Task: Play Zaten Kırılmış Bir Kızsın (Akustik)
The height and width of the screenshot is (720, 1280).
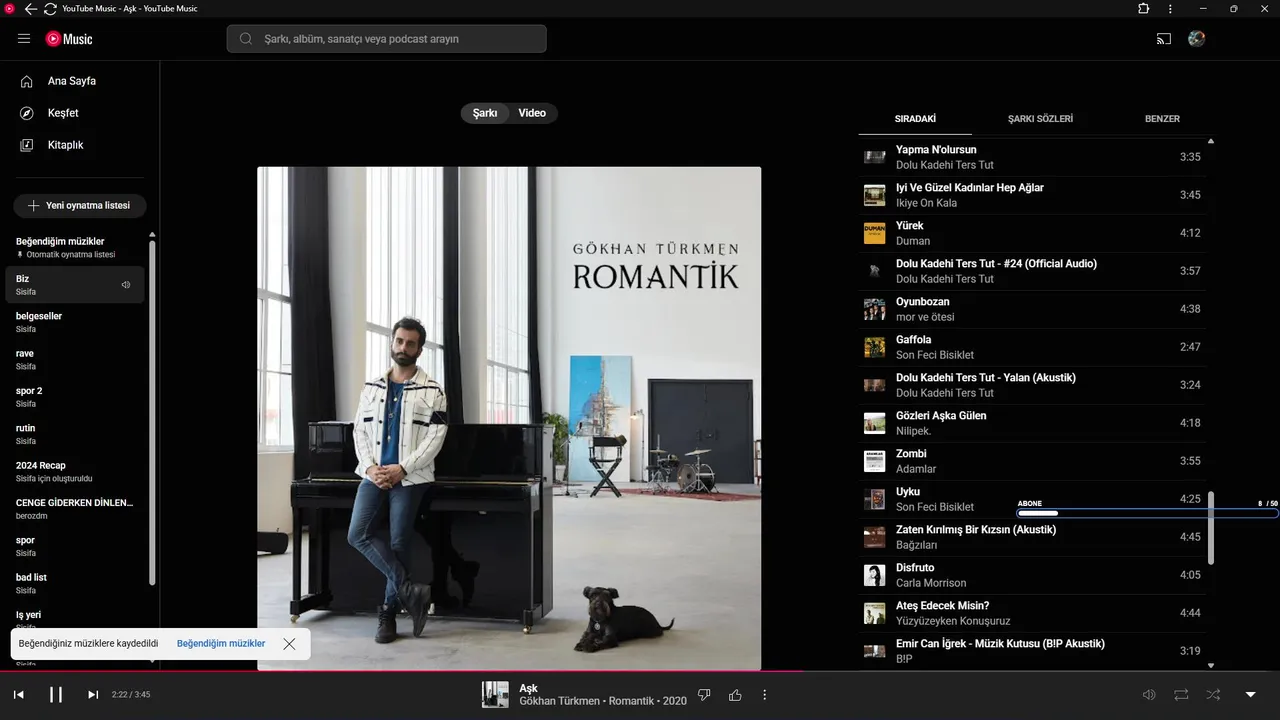Action: tap(1032, 537)
